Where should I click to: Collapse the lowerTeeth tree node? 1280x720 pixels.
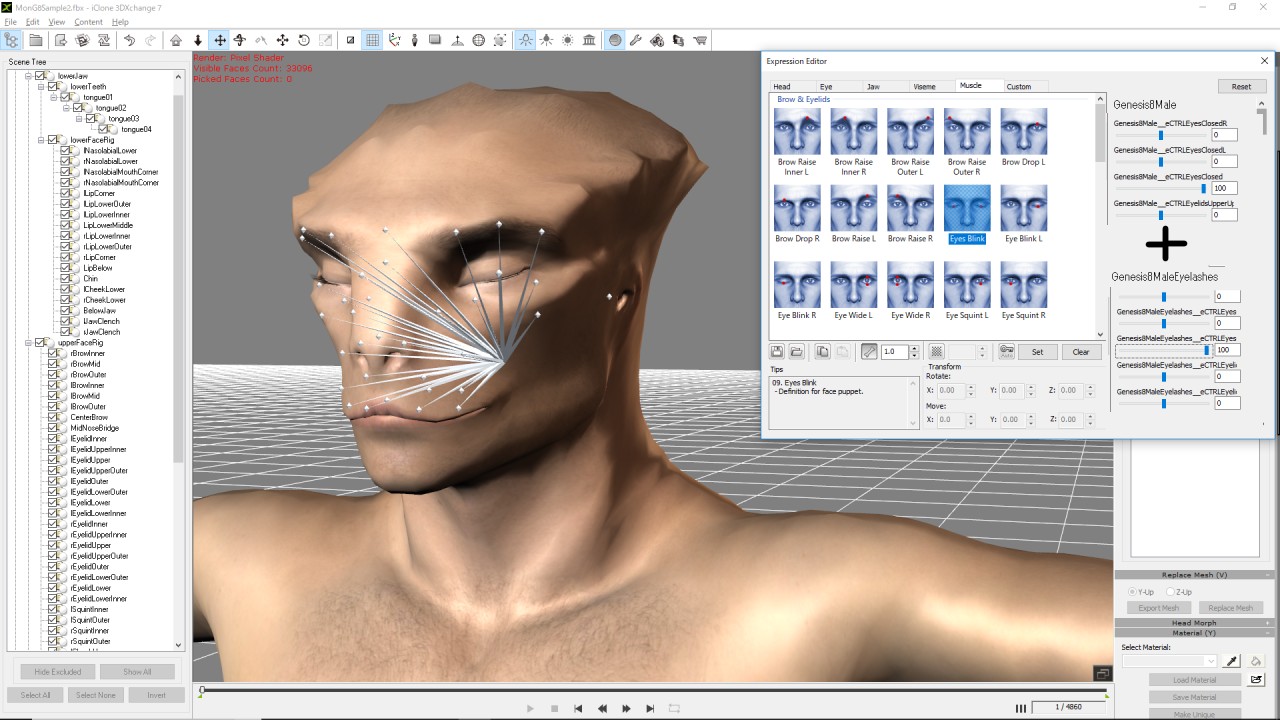41,87
